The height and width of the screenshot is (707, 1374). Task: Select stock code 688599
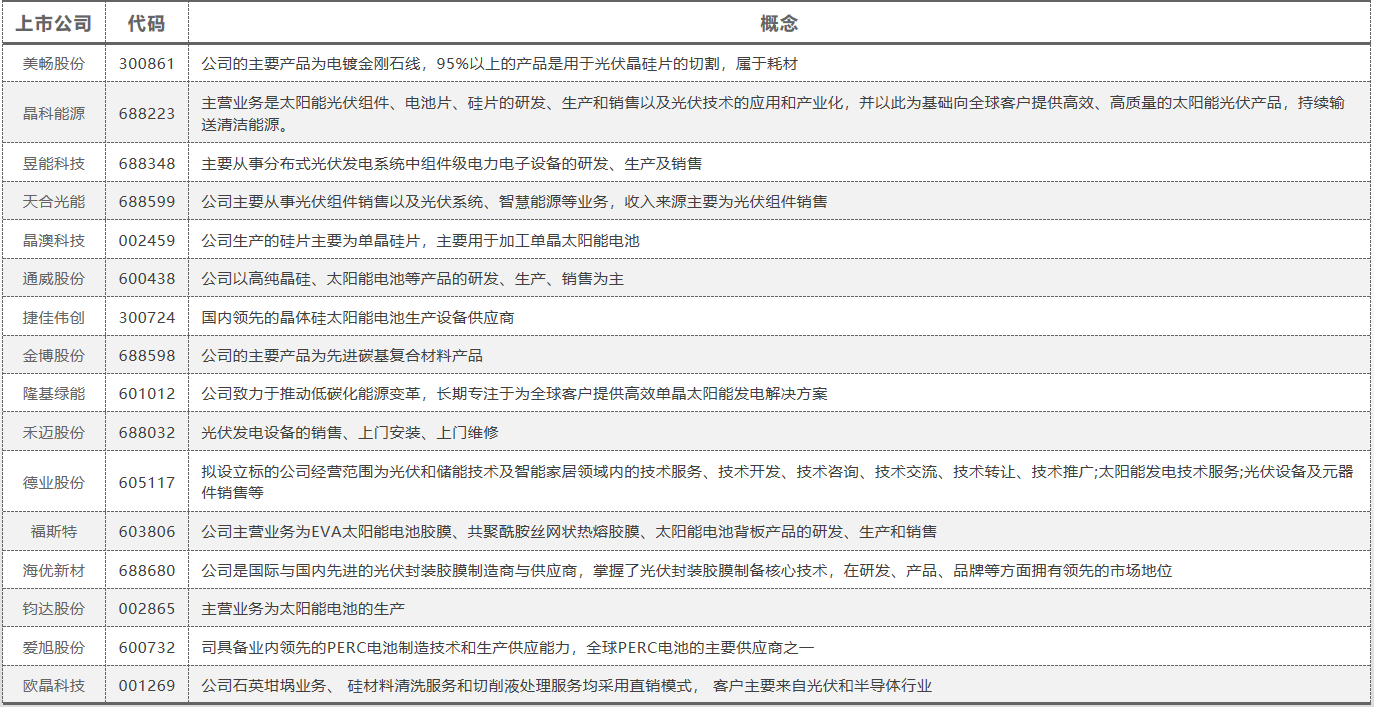coord(146,202)
